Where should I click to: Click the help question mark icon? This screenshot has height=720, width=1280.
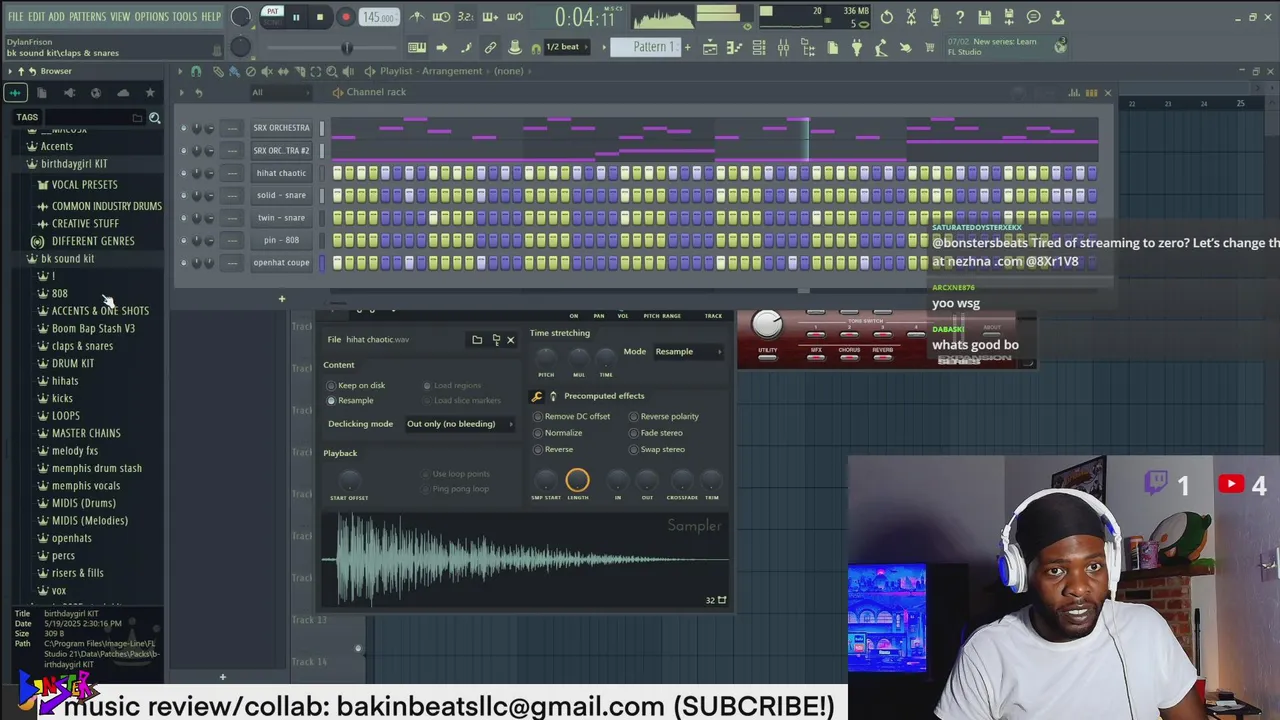(960, 17)
